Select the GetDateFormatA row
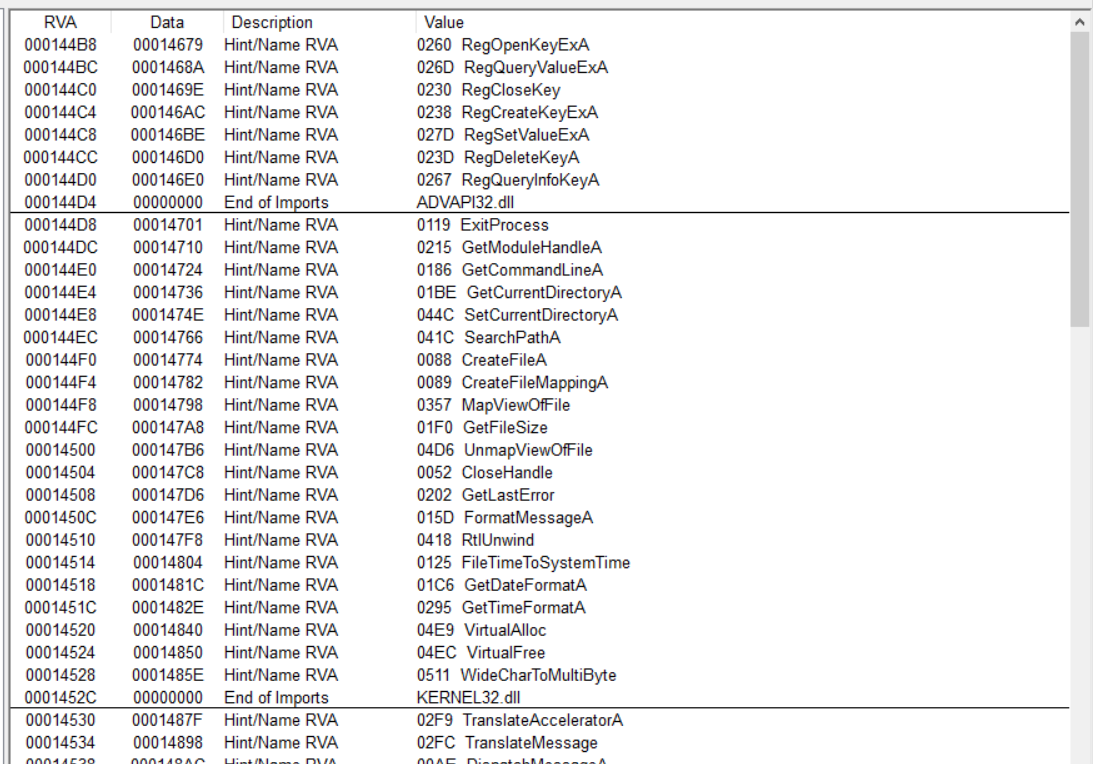The width and height of the screenshot is (1093, 764). click(540, 585)
